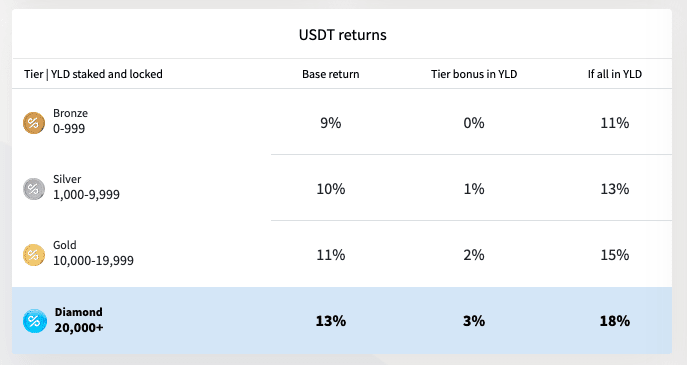687x365 pixels.
Task: Select the Gold 10,000-19,999 tier label
Action: click(x=93, y=253)
